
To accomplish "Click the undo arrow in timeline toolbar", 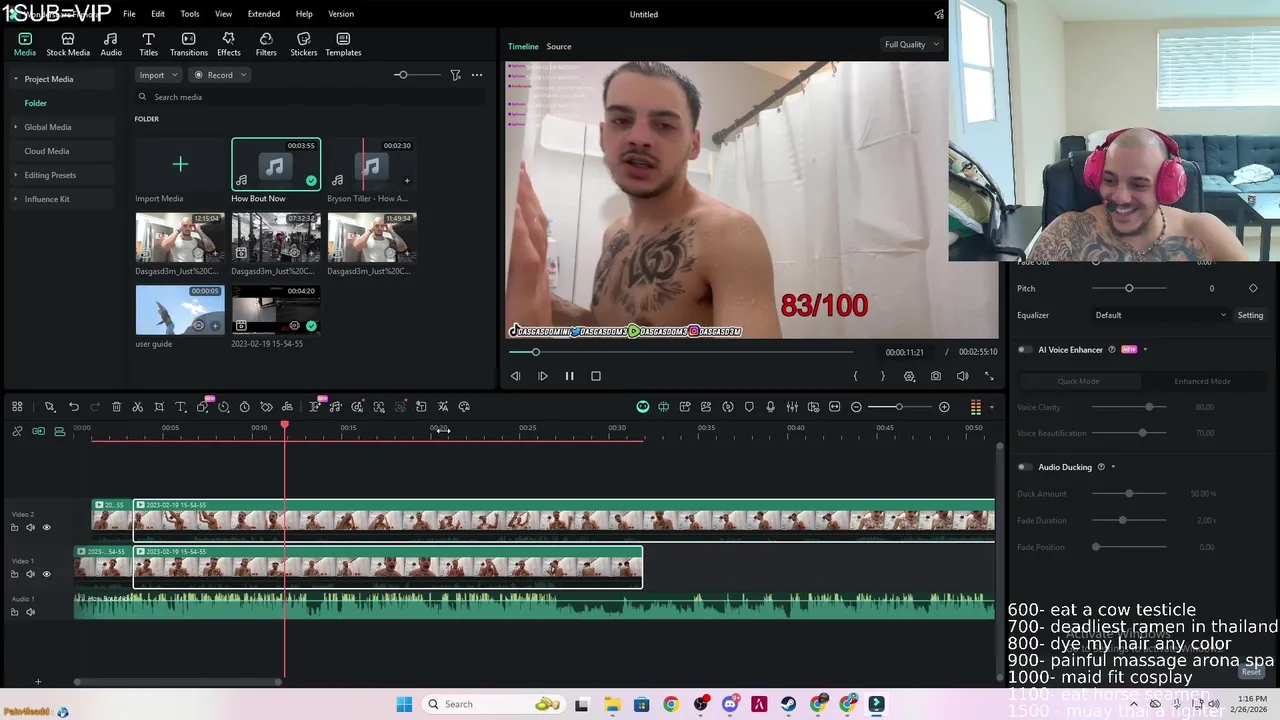I will click(x=73, y=407).
